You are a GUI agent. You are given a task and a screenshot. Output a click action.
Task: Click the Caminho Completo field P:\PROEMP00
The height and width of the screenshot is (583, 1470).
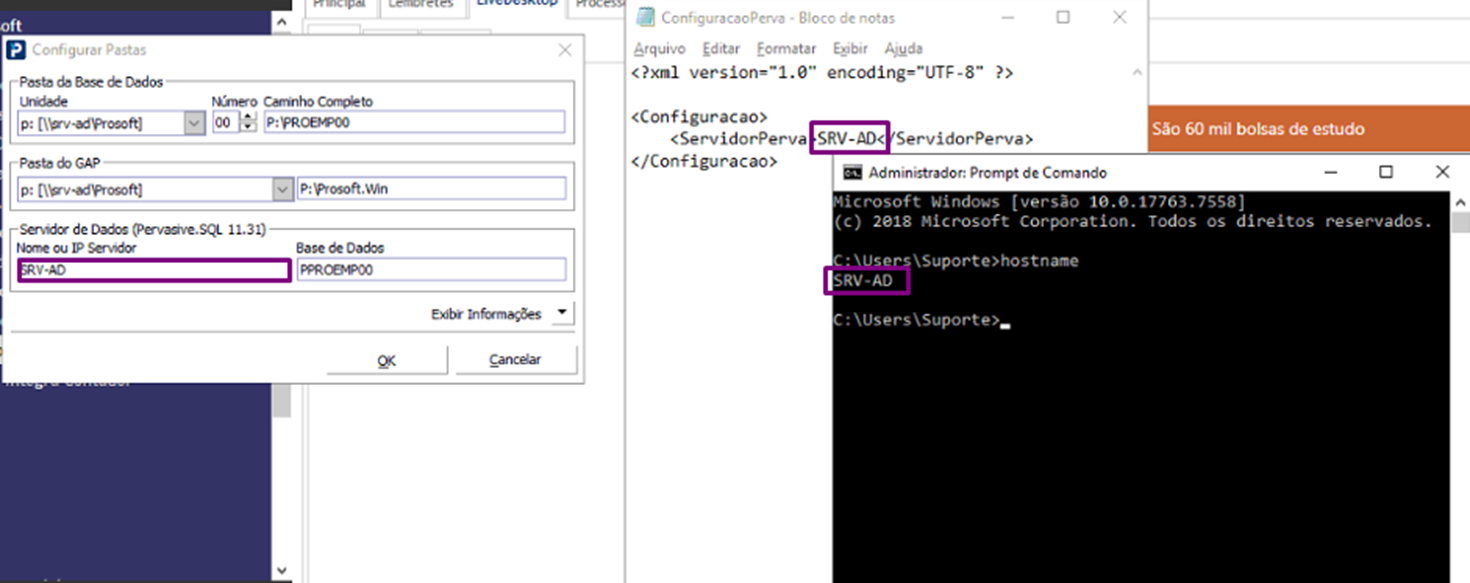(414, 123)
